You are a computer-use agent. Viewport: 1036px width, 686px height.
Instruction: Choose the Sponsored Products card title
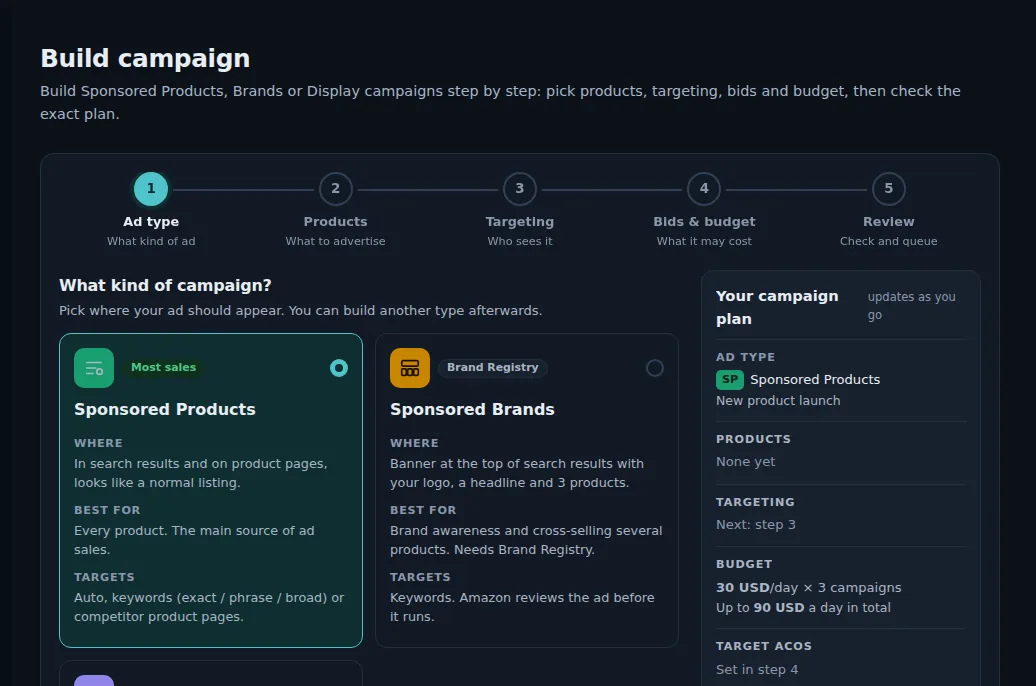click(165, 409)
